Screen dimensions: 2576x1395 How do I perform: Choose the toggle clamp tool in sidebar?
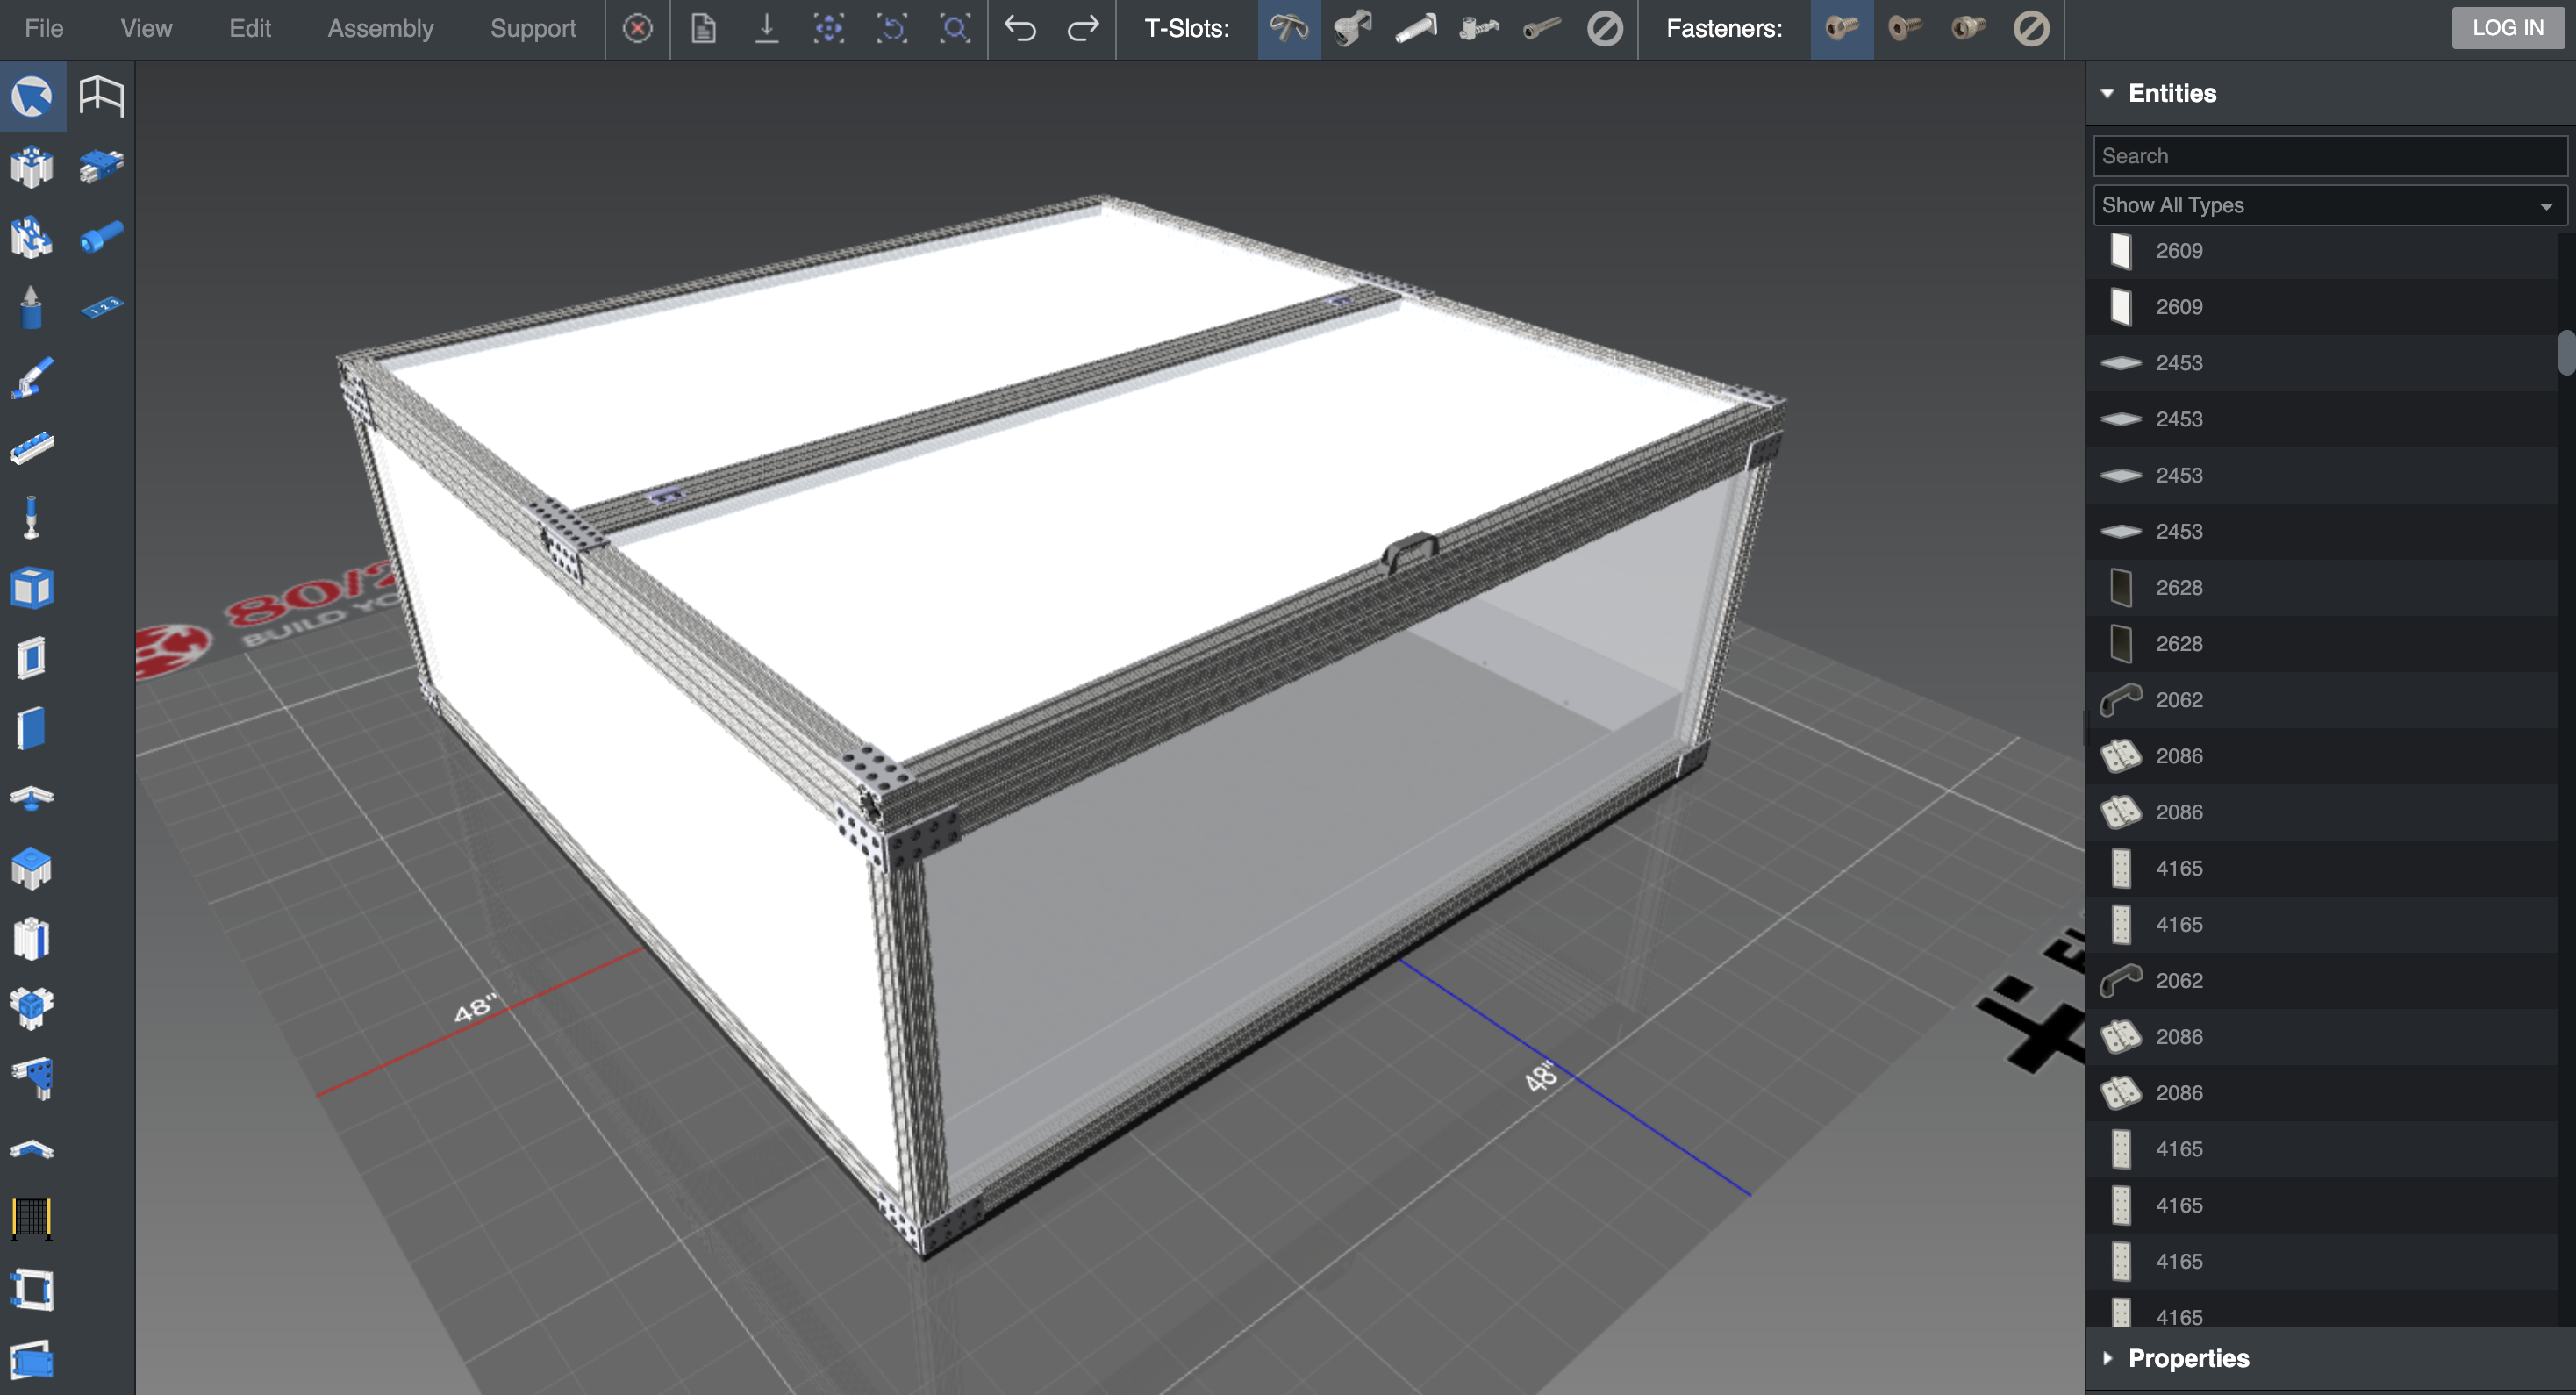[x=32, y=378]
